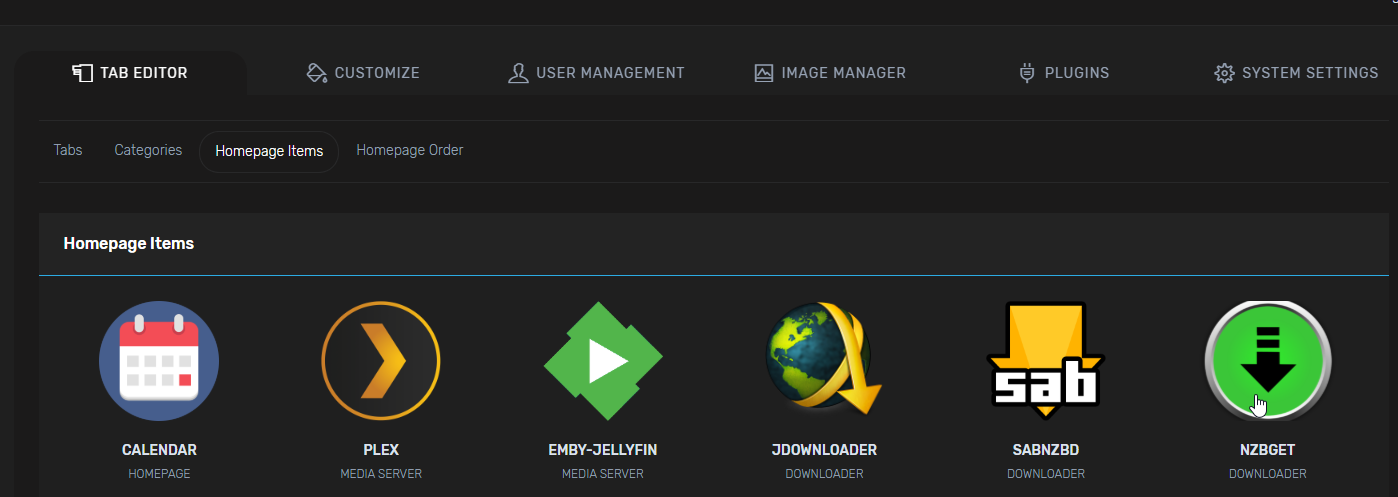
Task: Click the DOWNLOADER subtitle under SABnzbd
Action: (1046, 474)
